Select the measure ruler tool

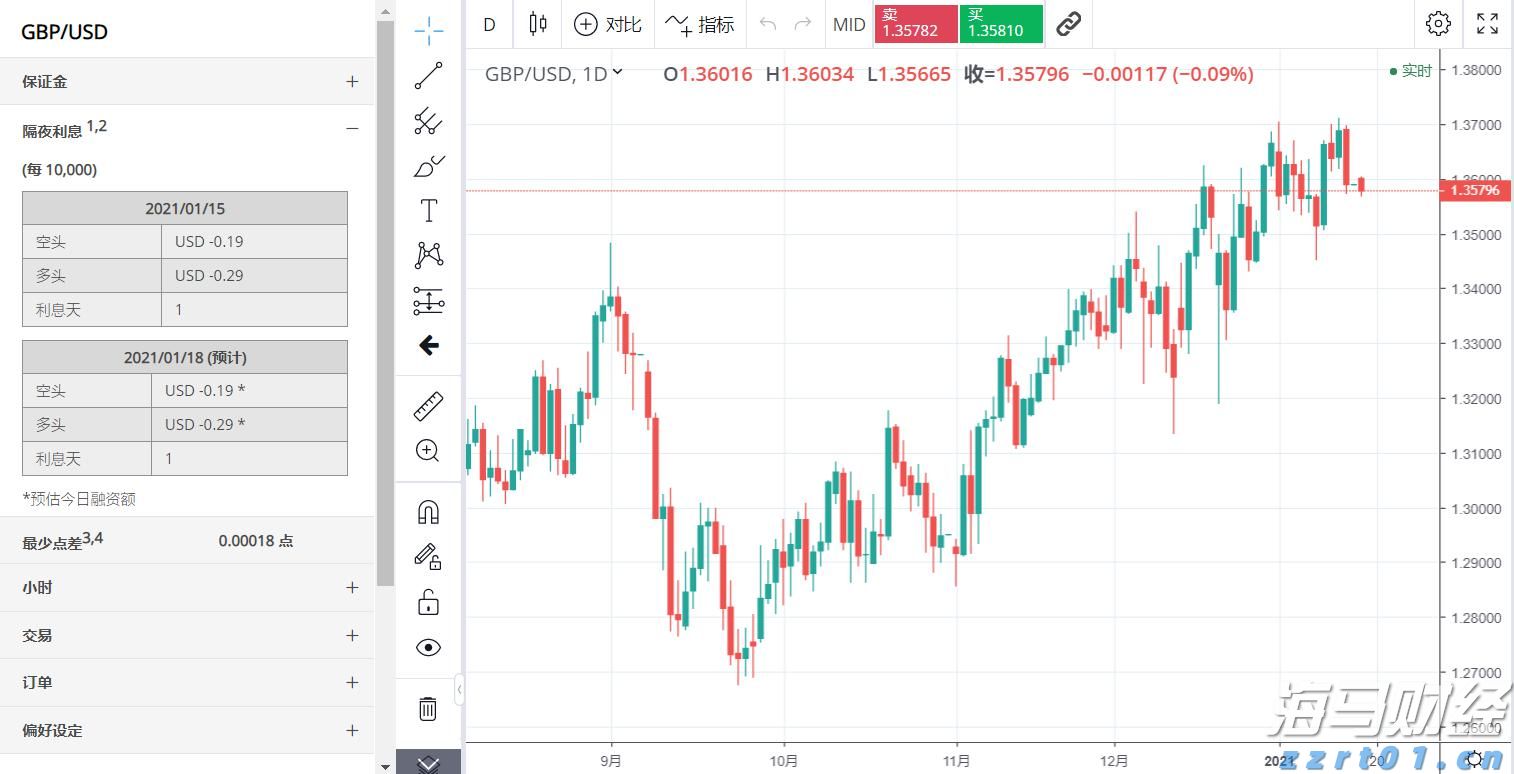pos(428,405)
